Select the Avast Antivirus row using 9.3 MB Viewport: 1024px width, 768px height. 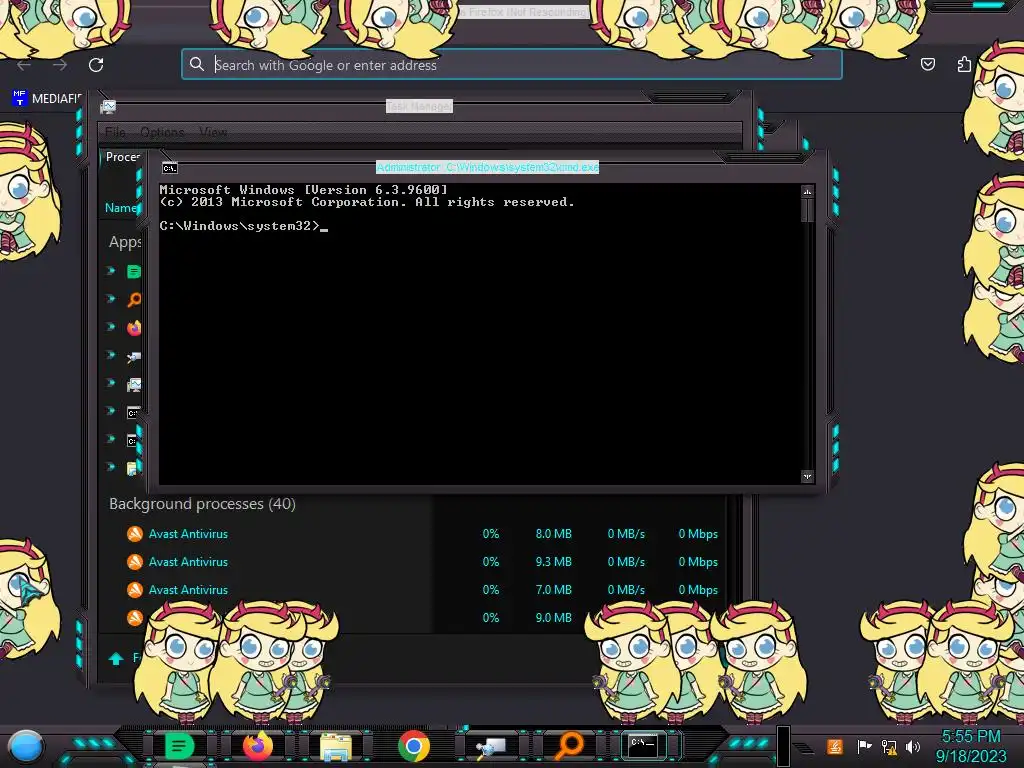413,562
